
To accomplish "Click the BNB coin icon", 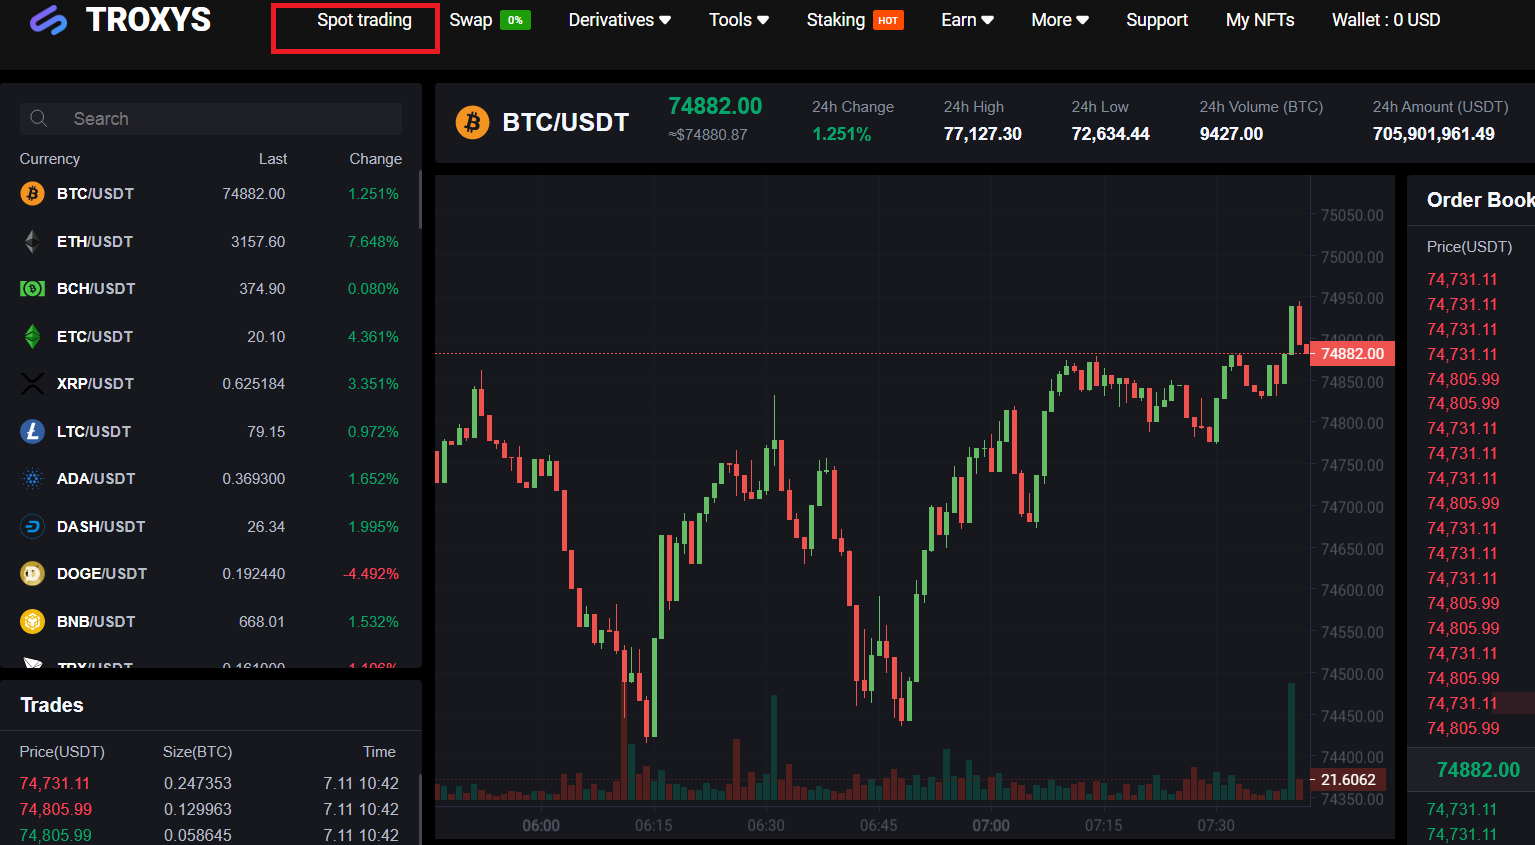I will coord(33,621).
